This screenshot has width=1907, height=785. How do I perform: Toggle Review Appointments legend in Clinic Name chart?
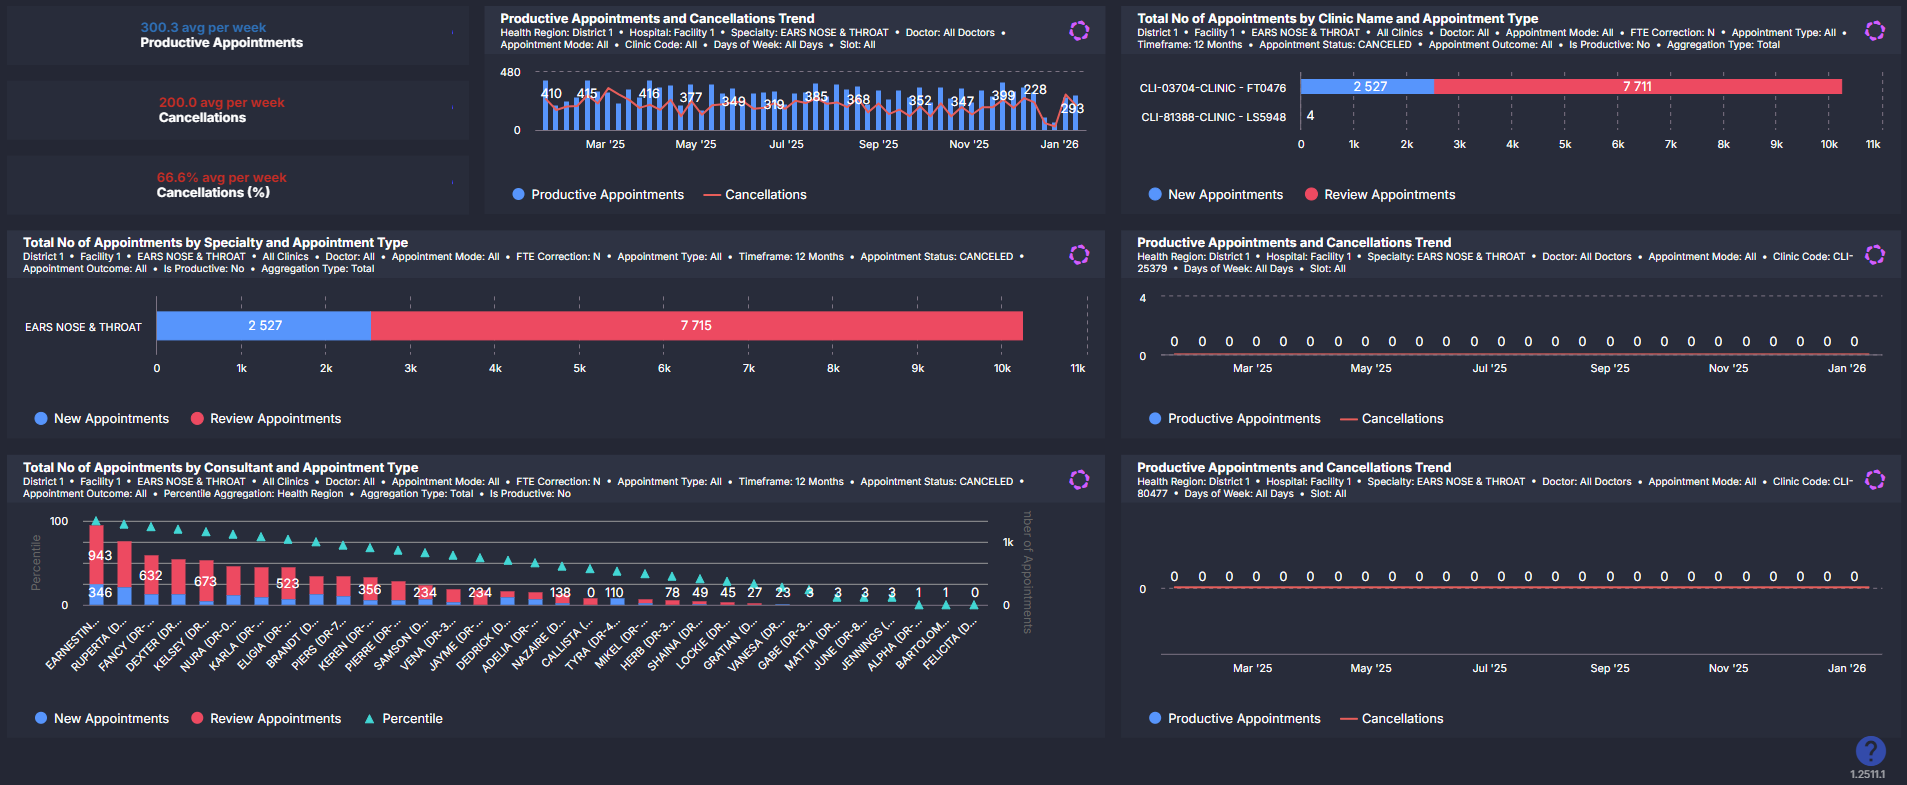coord(1388,195)
